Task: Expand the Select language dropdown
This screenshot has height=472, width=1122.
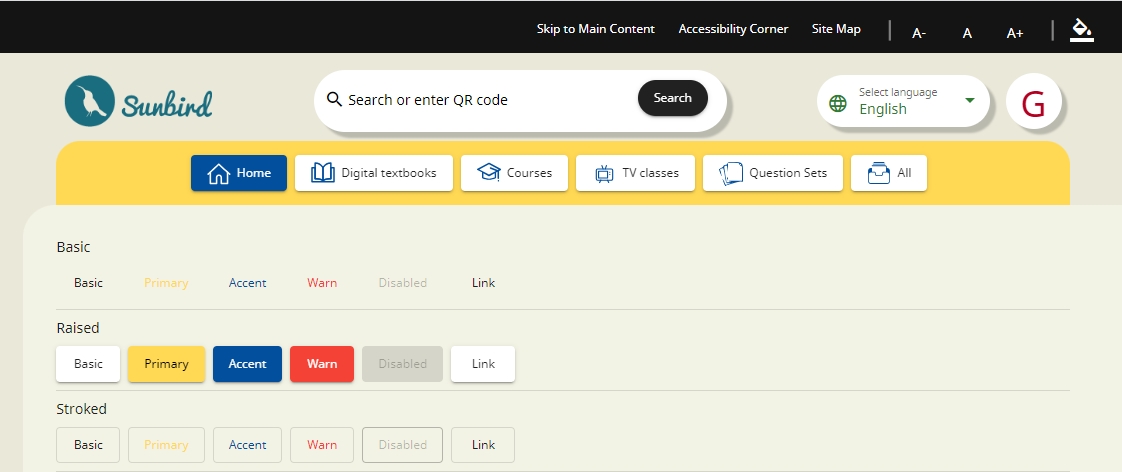Action: pos(900,101)
